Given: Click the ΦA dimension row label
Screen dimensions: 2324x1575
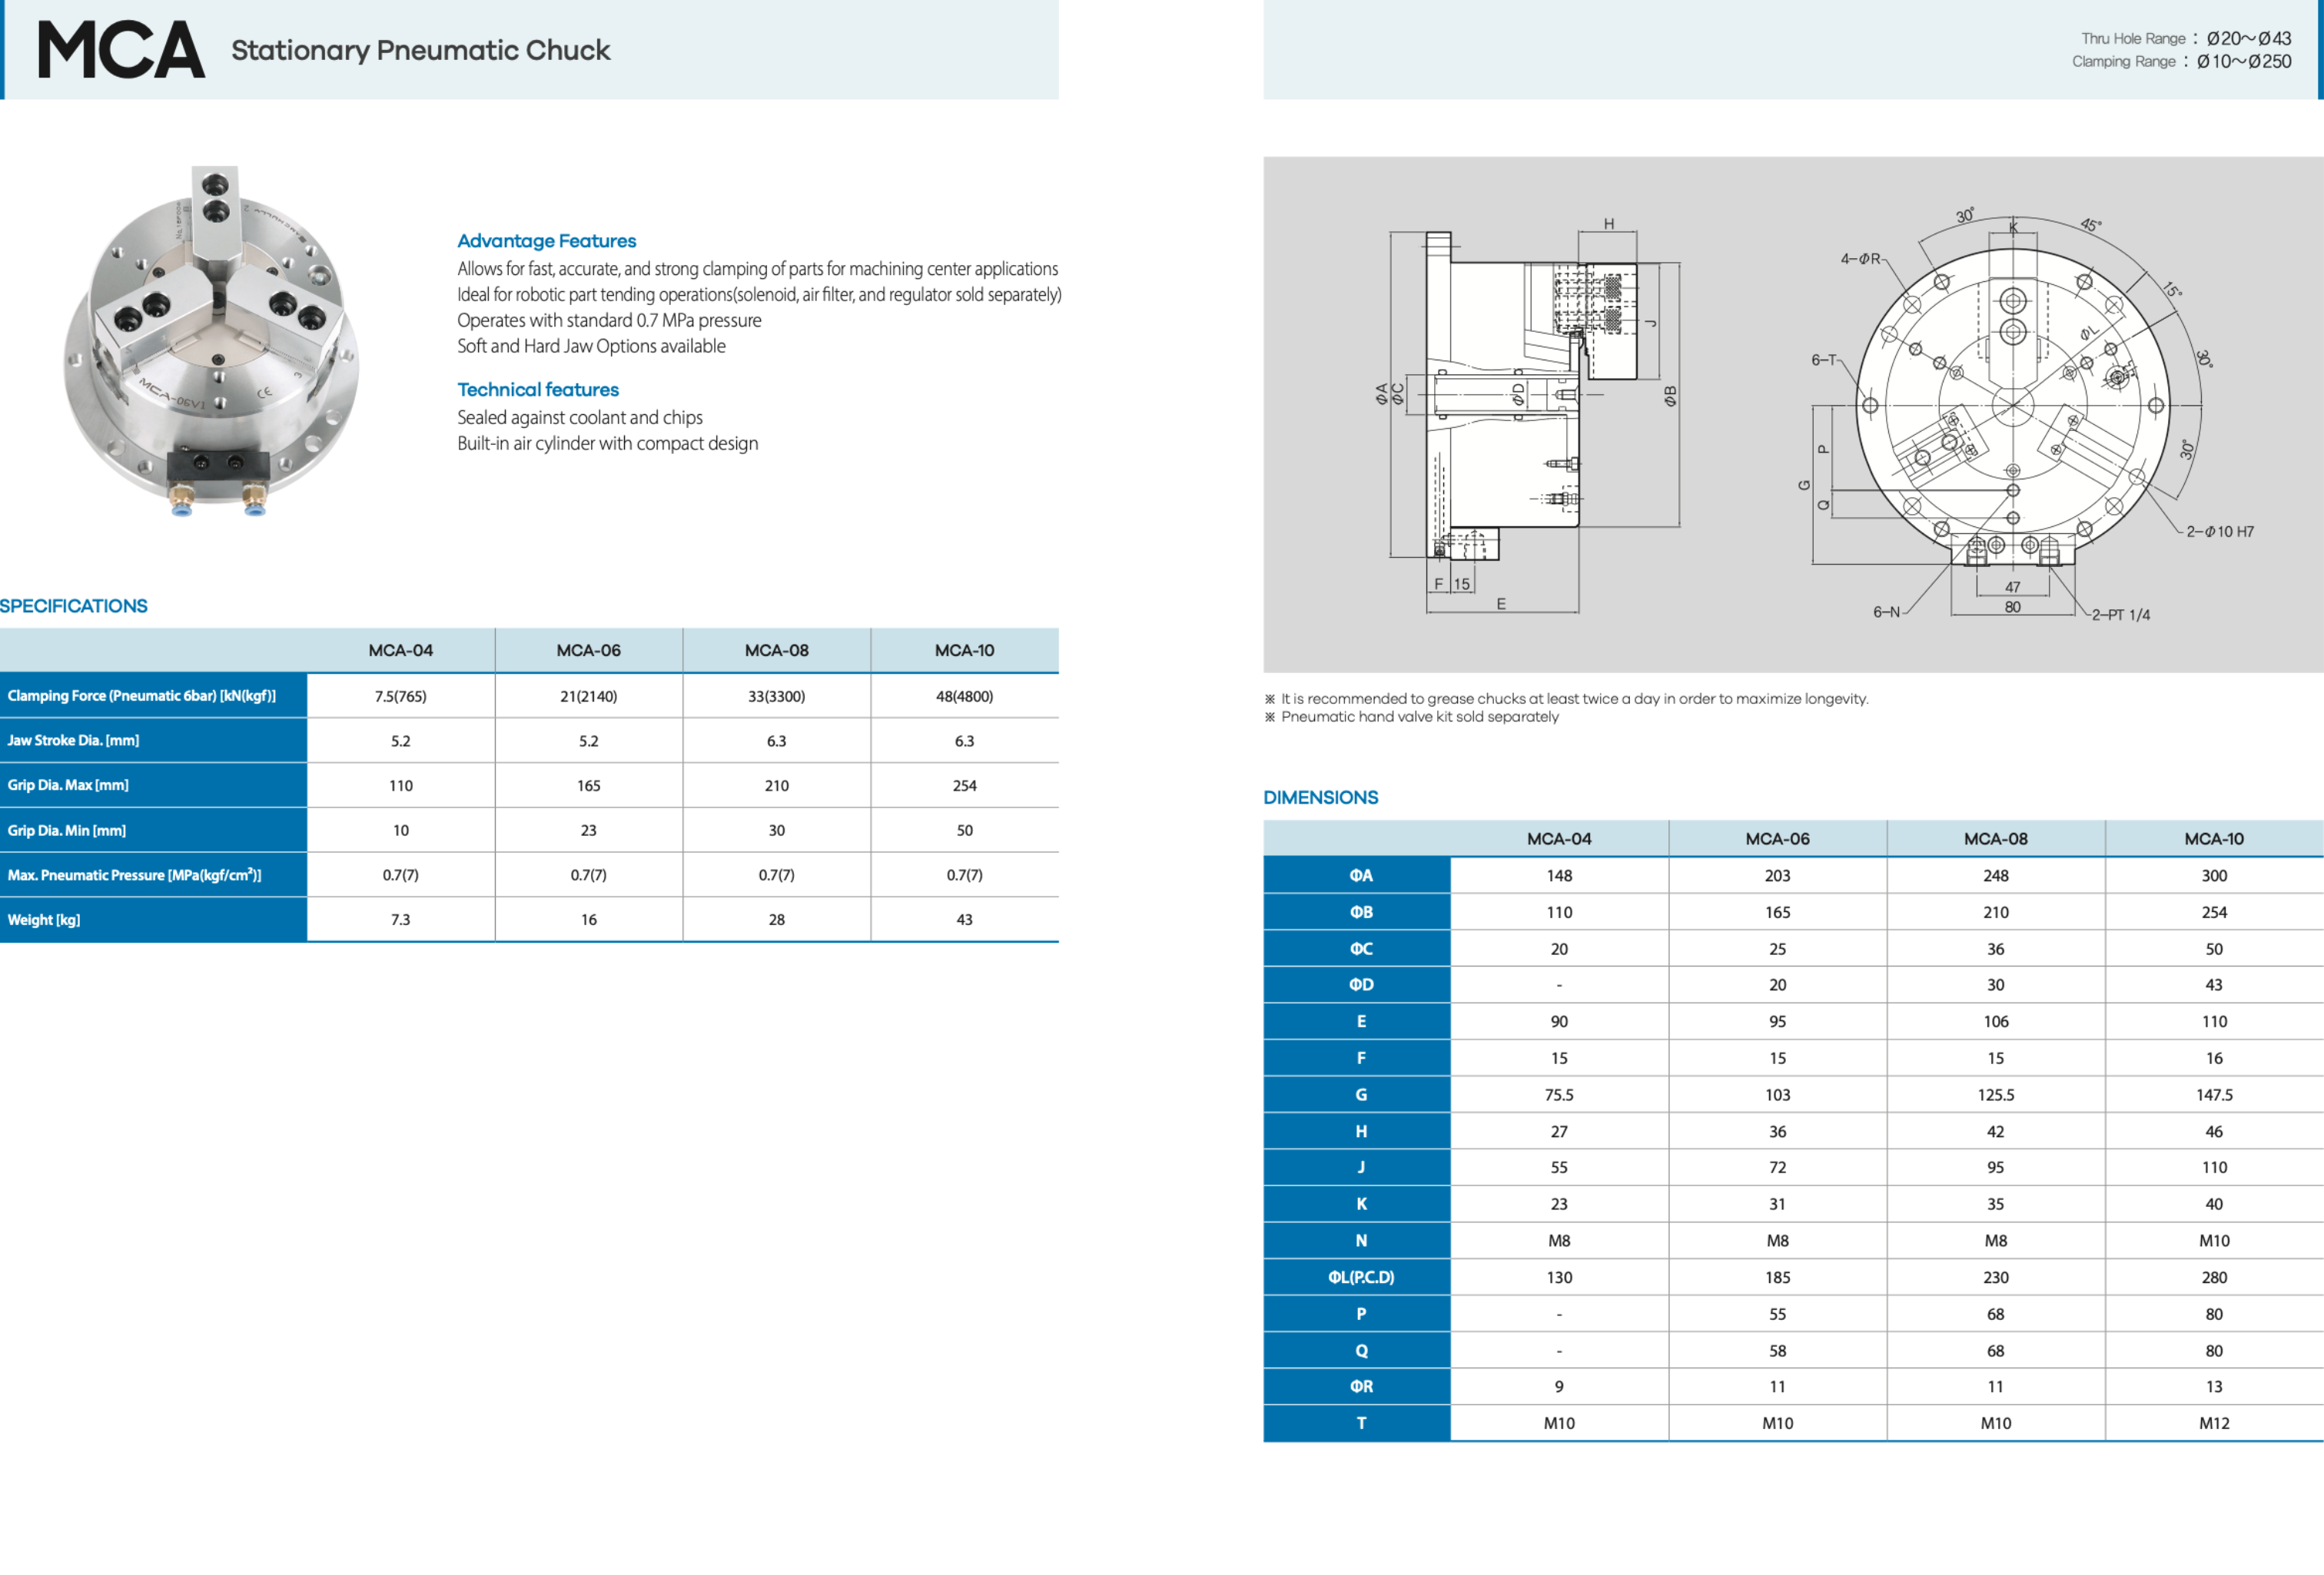Looking at the screenshot, I should (1360, 876).
